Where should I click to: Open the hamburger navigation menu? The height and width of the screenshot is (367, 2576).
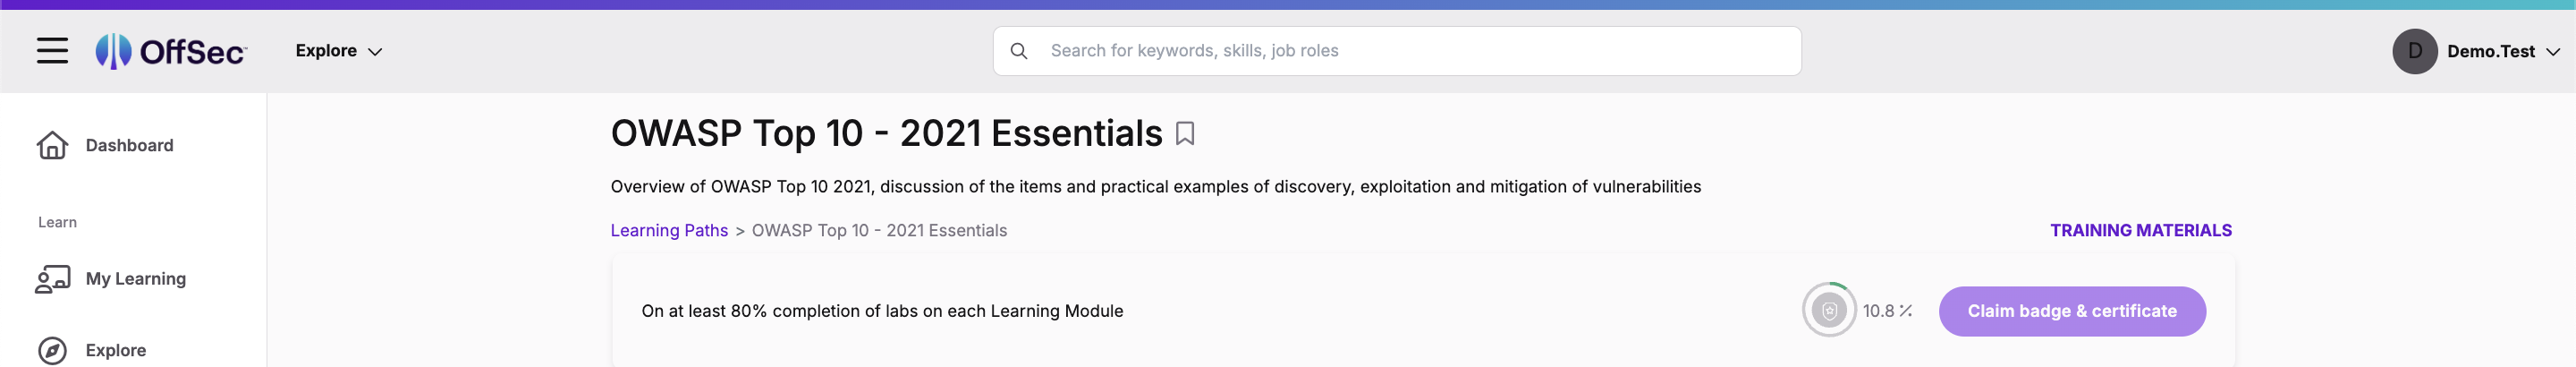tap(53, 51)
